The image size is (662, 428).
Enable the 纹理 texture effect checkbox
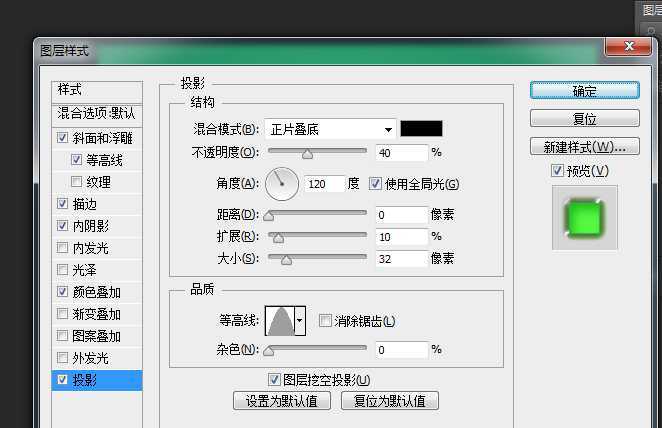tap(77, 182)
